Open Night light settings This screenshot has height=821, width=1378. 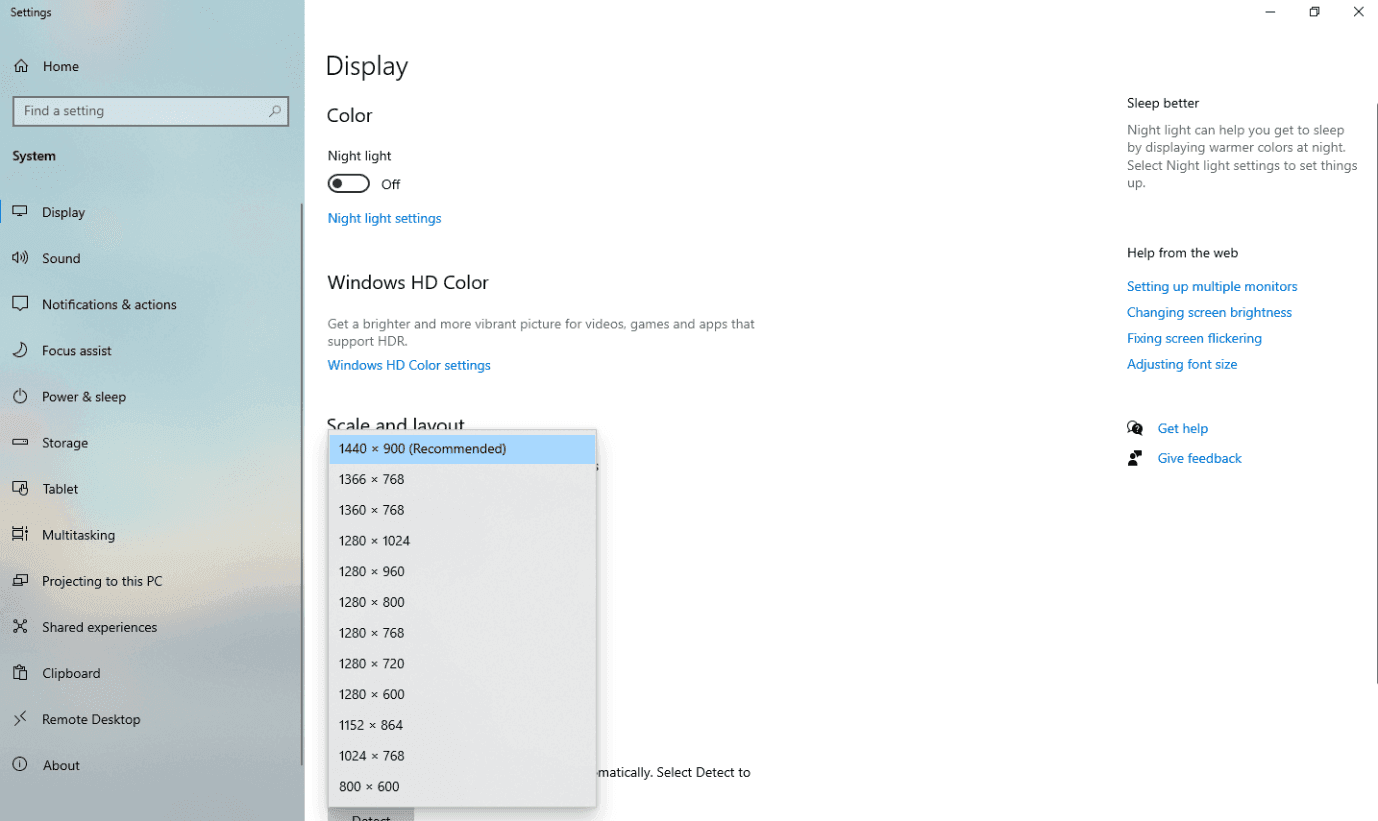point(384,218)
